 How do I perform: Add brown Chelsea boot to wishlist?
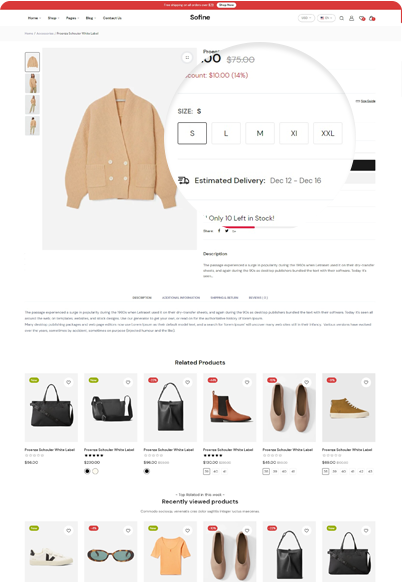click(247, 382)
